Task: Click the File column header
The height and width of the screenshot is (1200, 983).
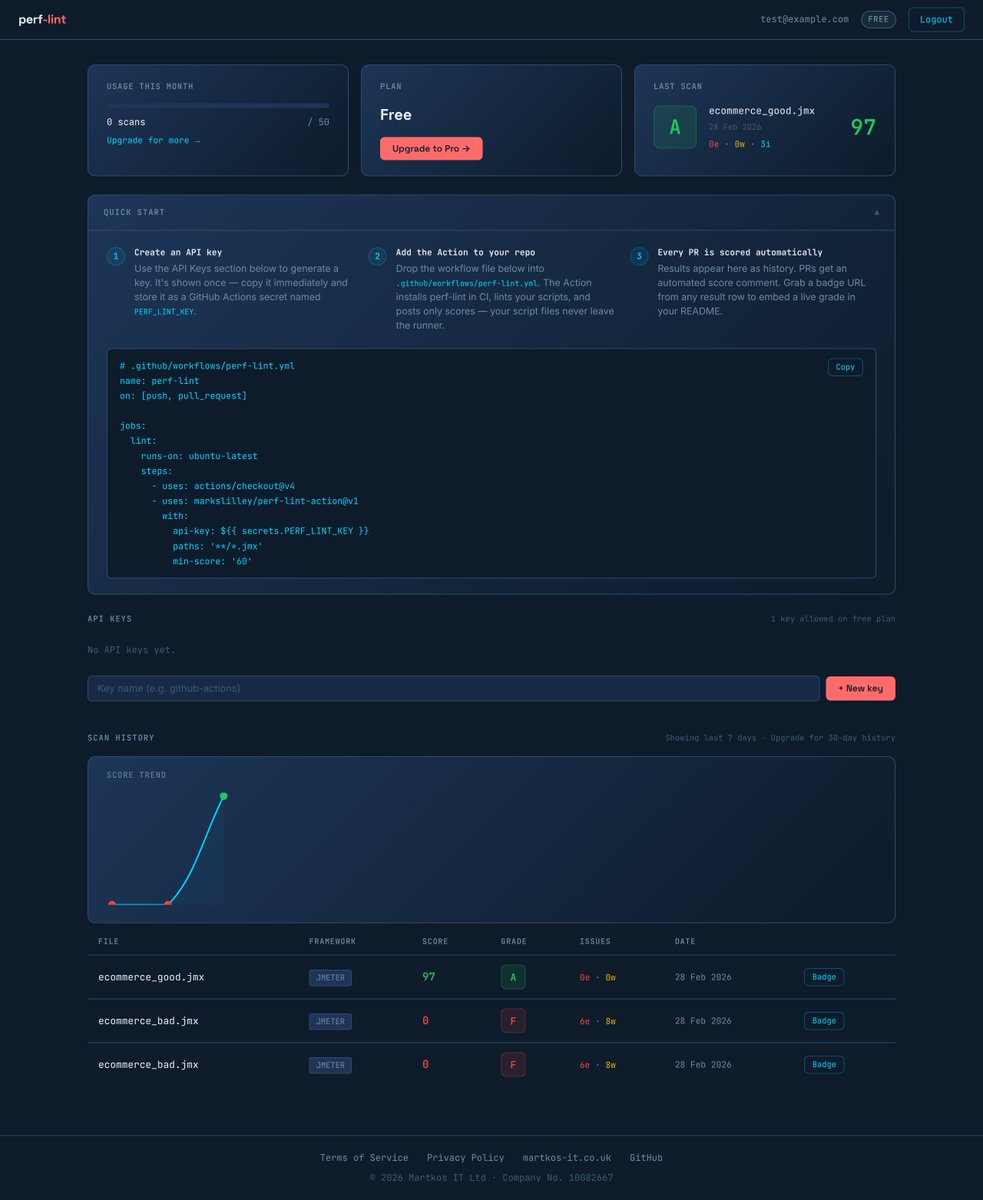Action: click(107, 941)
